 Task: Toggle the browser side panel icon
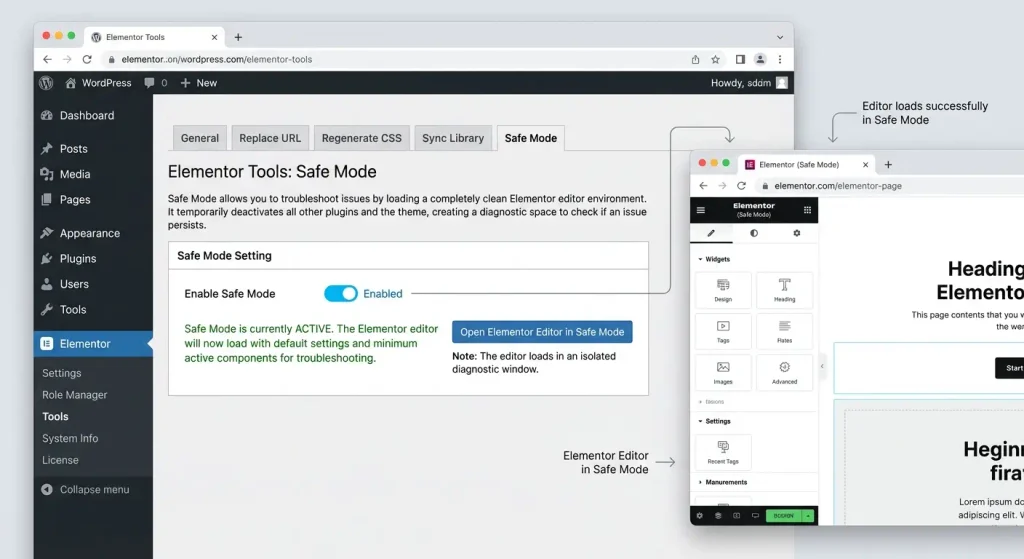(x=740, y=59)
